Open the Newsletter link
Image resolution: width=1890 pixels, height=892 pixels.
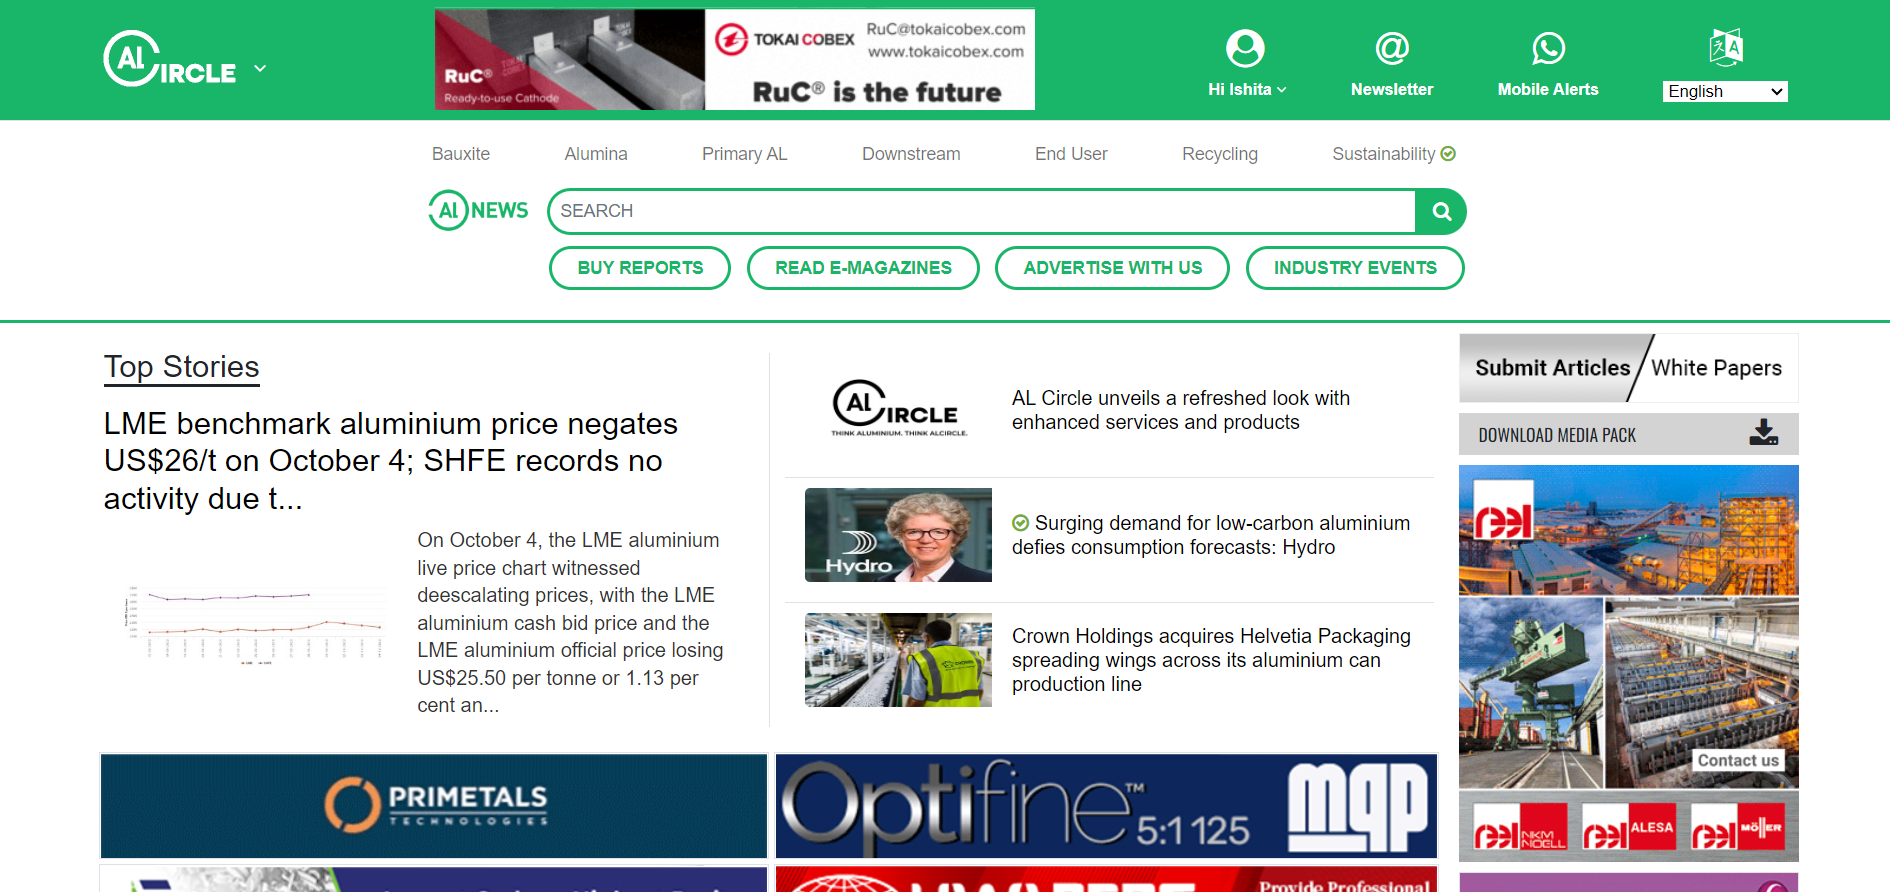[x=1392, y=90]
